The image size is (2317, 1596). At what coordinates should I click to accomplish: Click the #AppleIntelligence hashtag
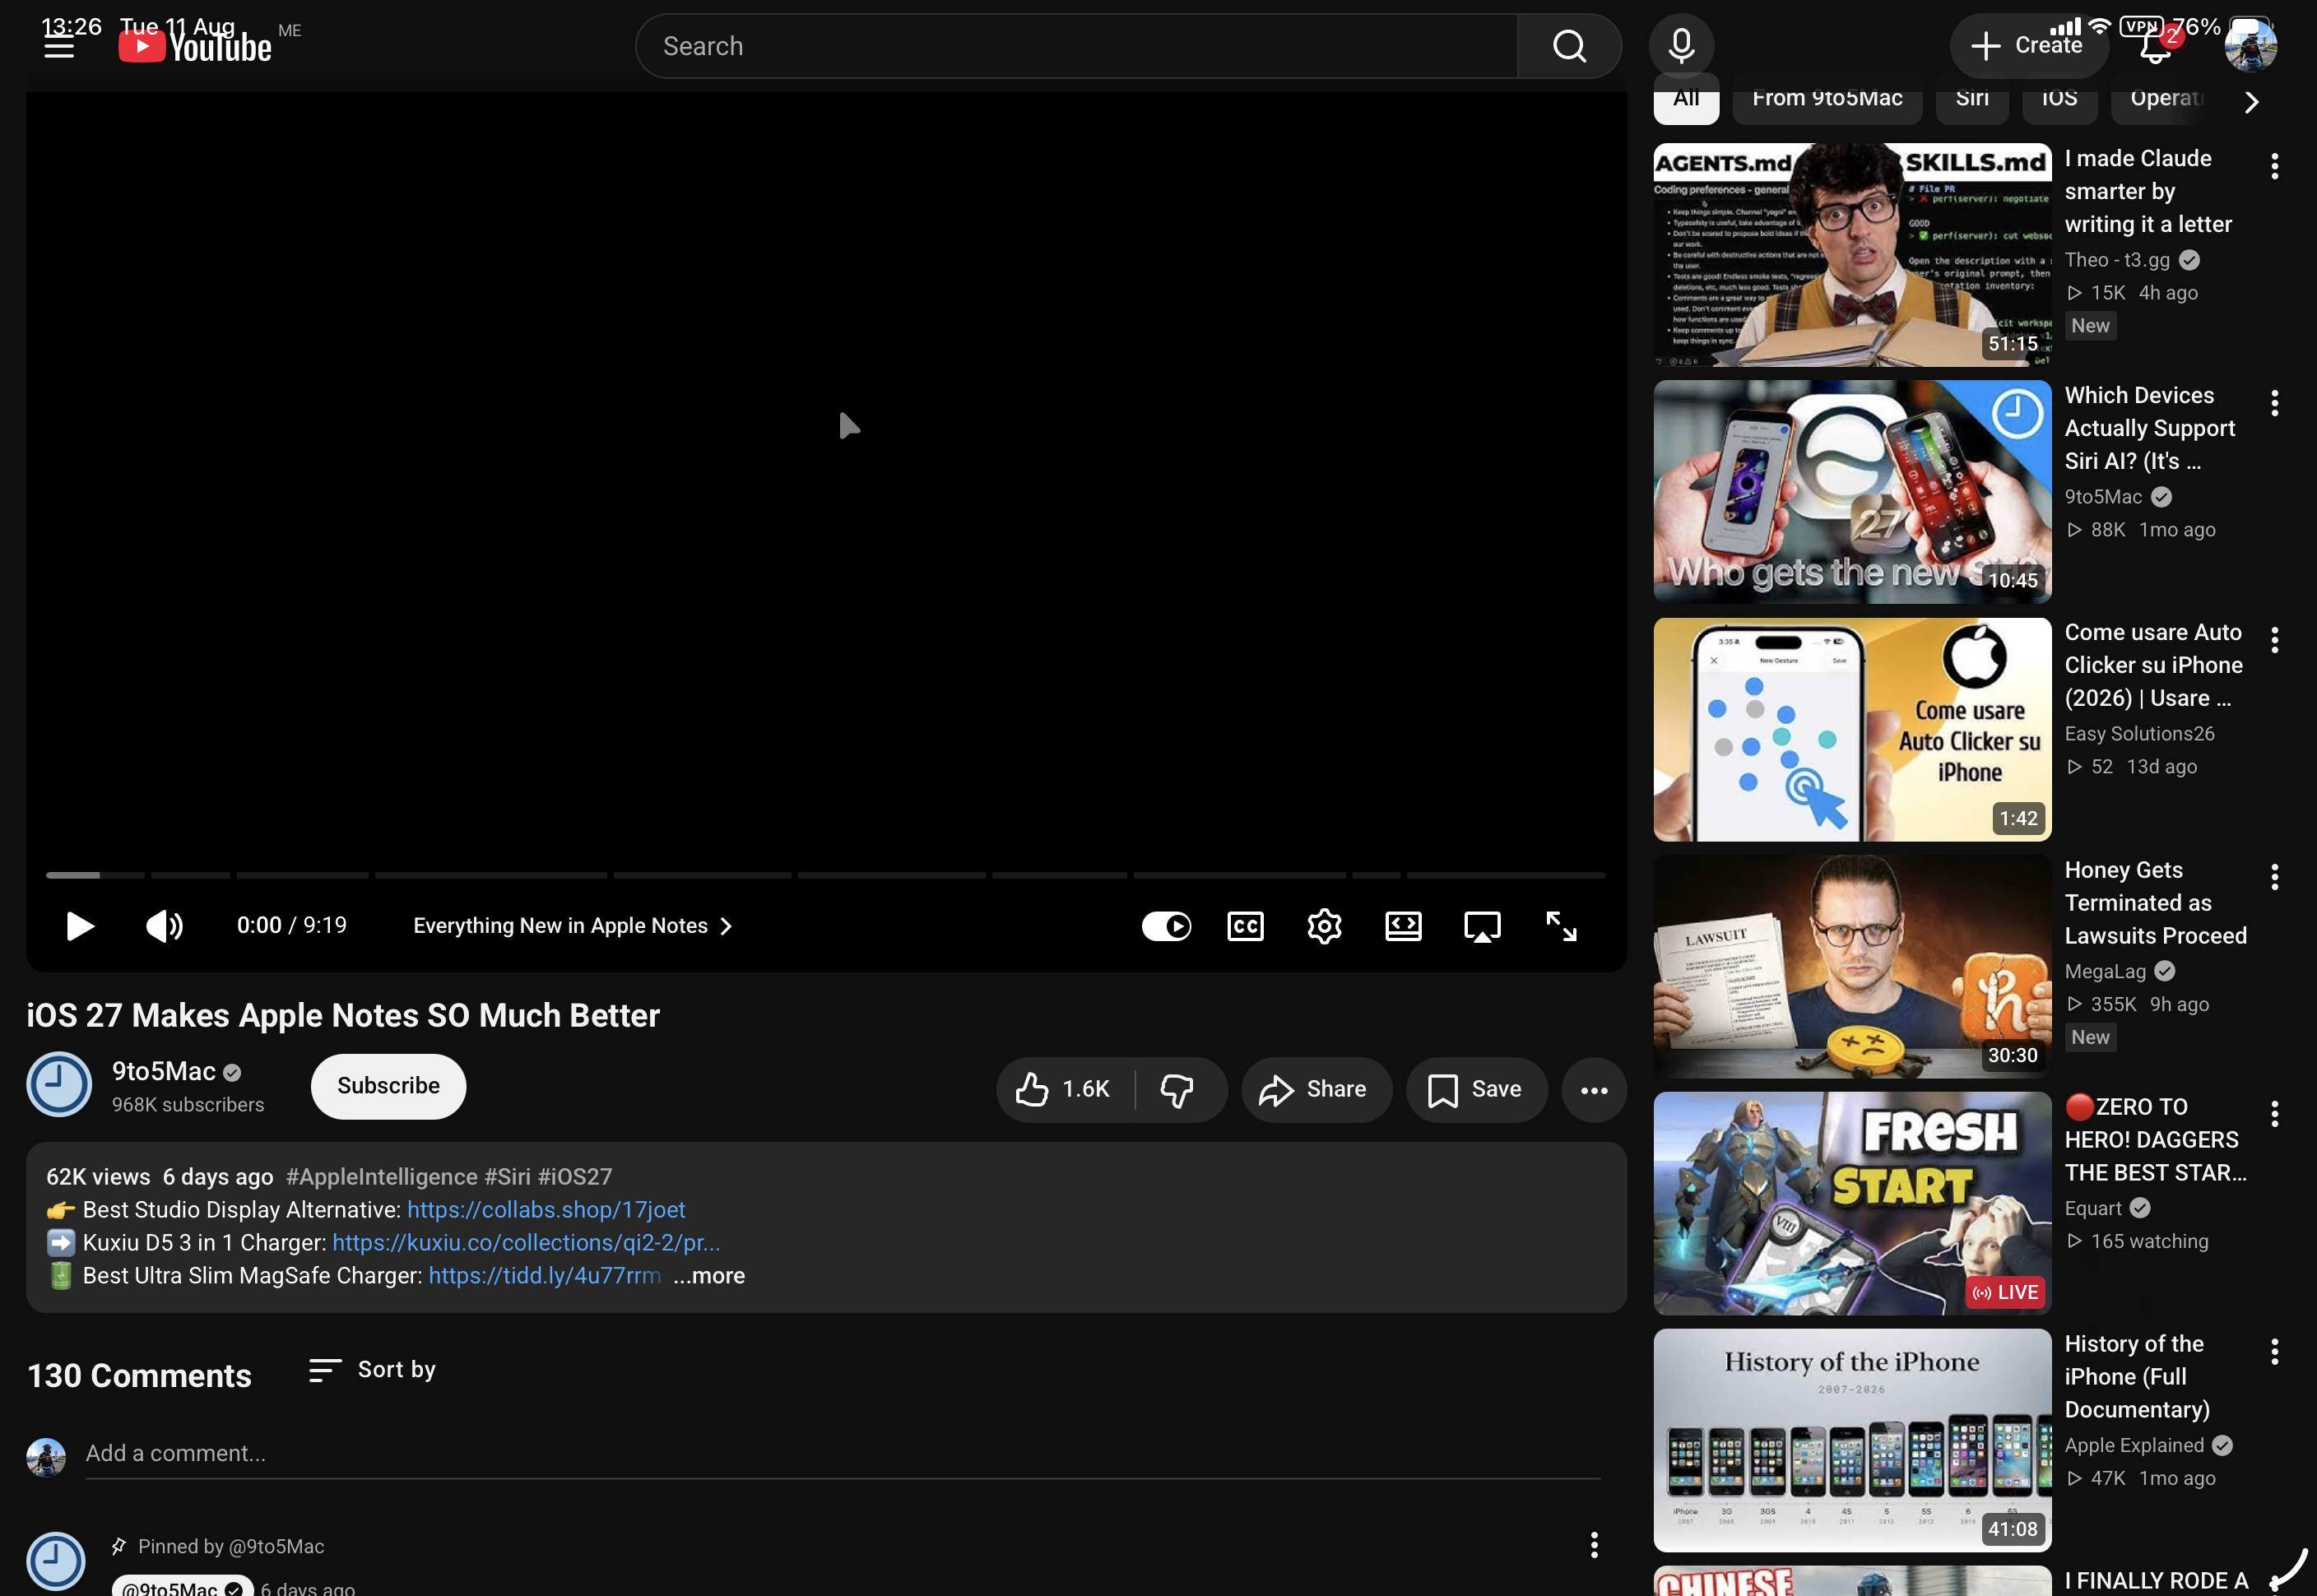pyautogui.click(x=382, y=1177)
